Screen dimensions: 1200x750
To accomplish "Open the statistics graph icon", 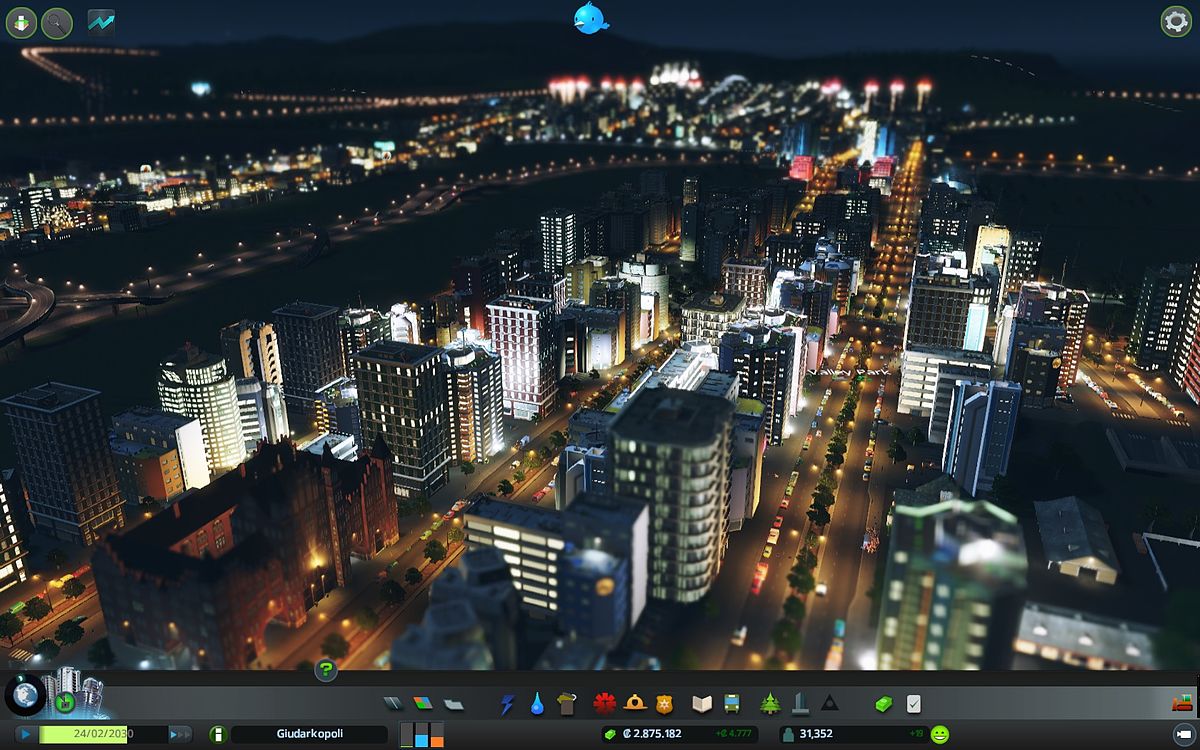I will pyautogui.click(x=101, y=21).
